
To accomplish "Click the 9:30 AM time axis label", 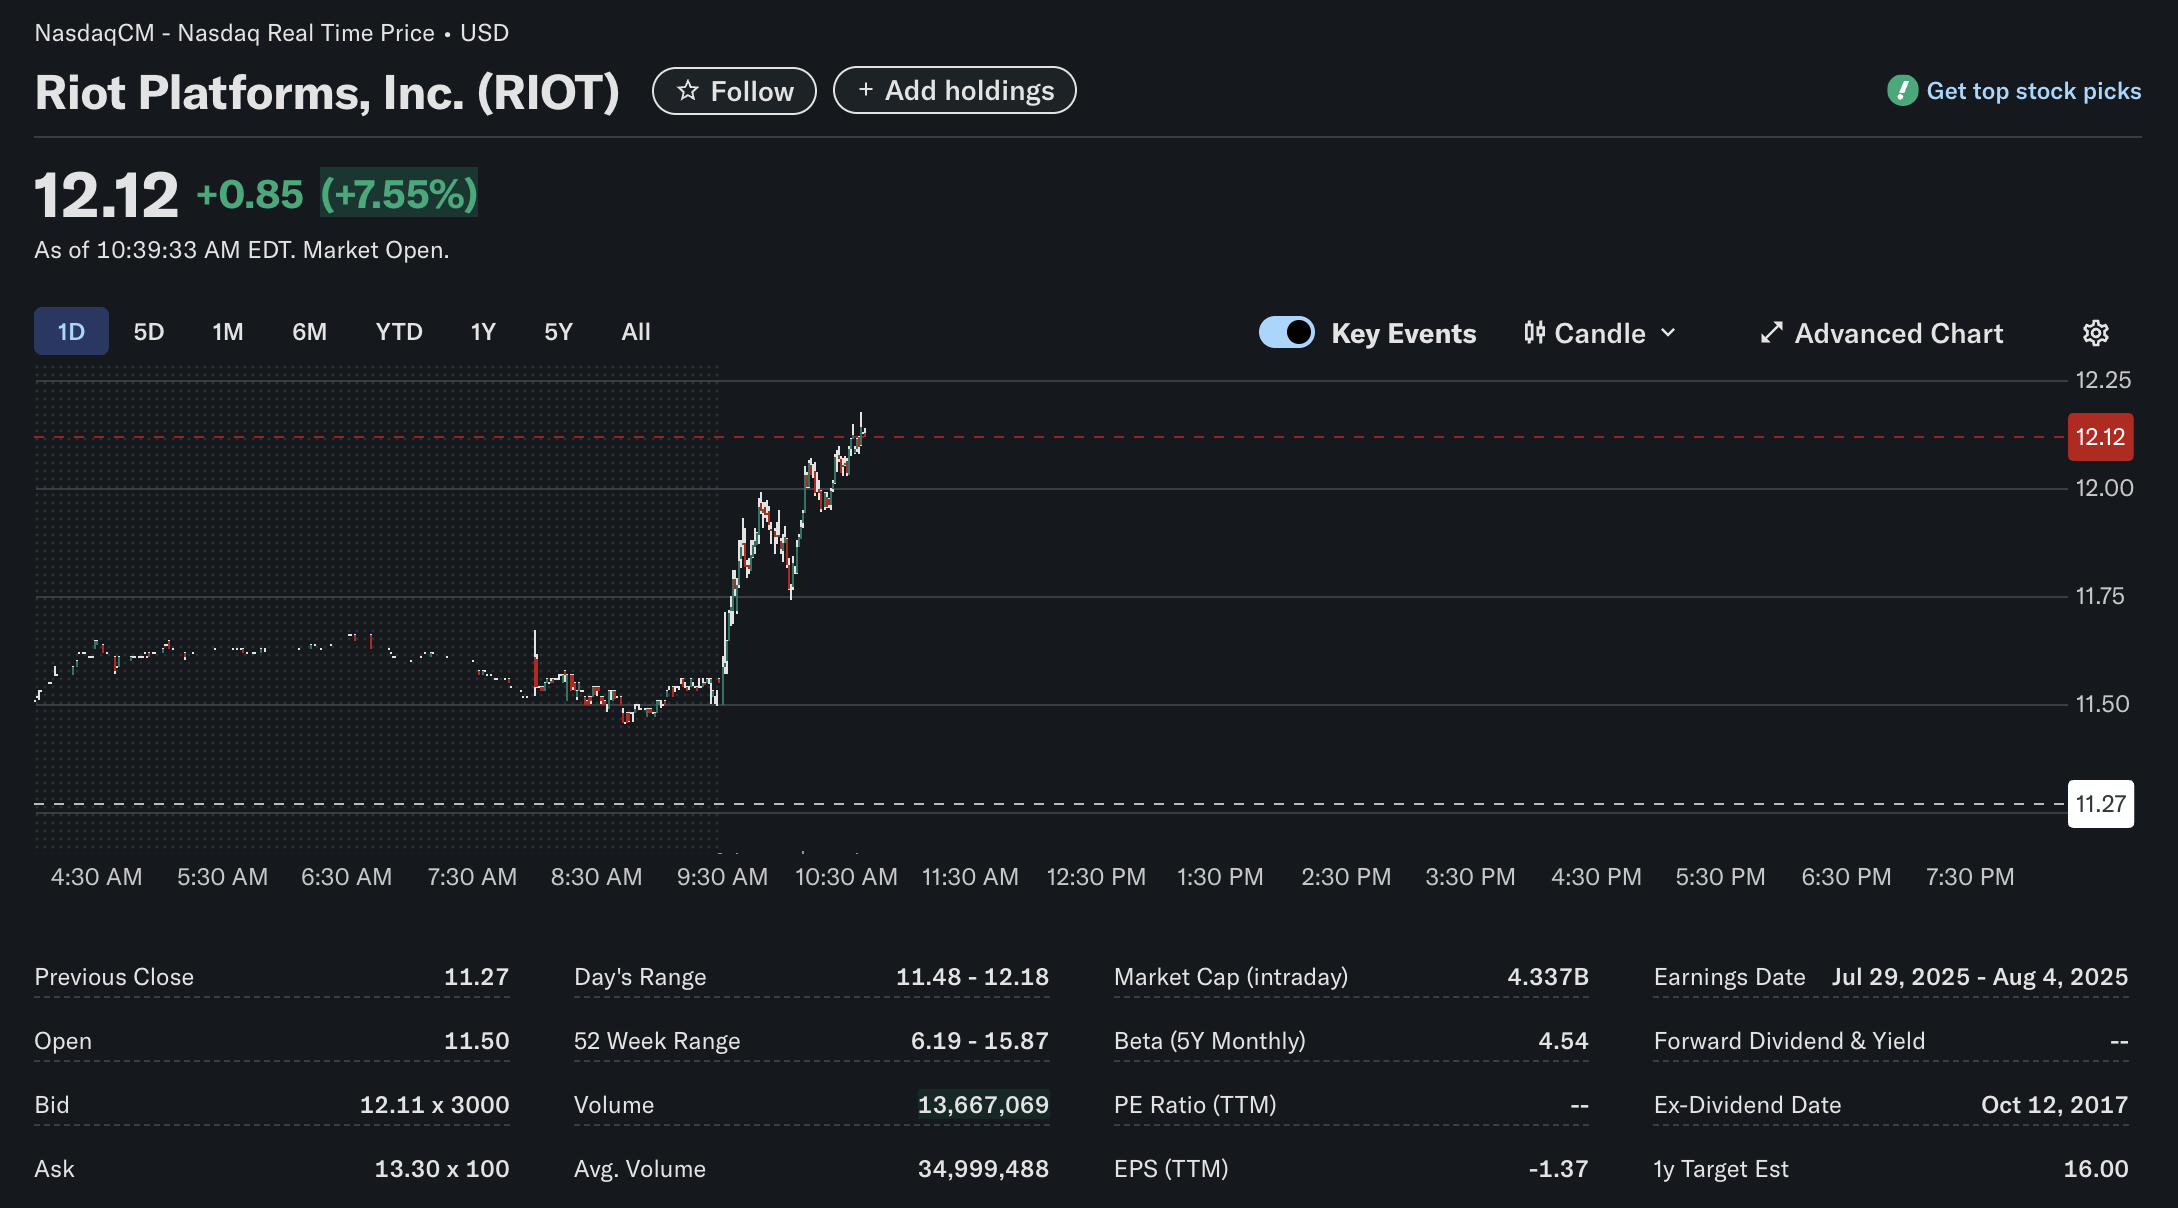I will point(722,877).
